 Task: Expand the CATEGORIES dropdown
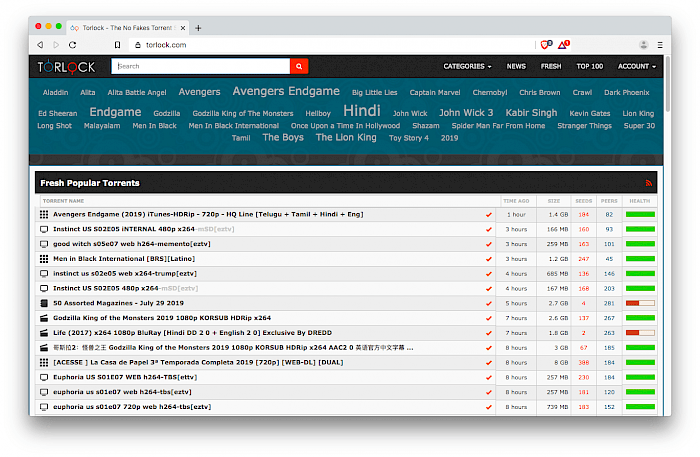tap(467, 66)
